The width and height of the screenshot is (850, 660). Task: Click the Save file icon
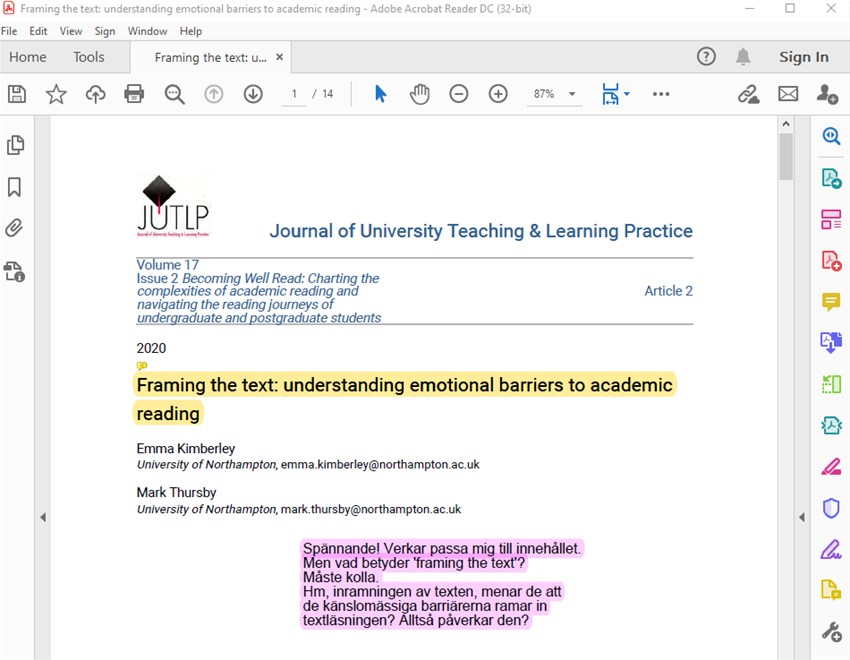point(17,94)
